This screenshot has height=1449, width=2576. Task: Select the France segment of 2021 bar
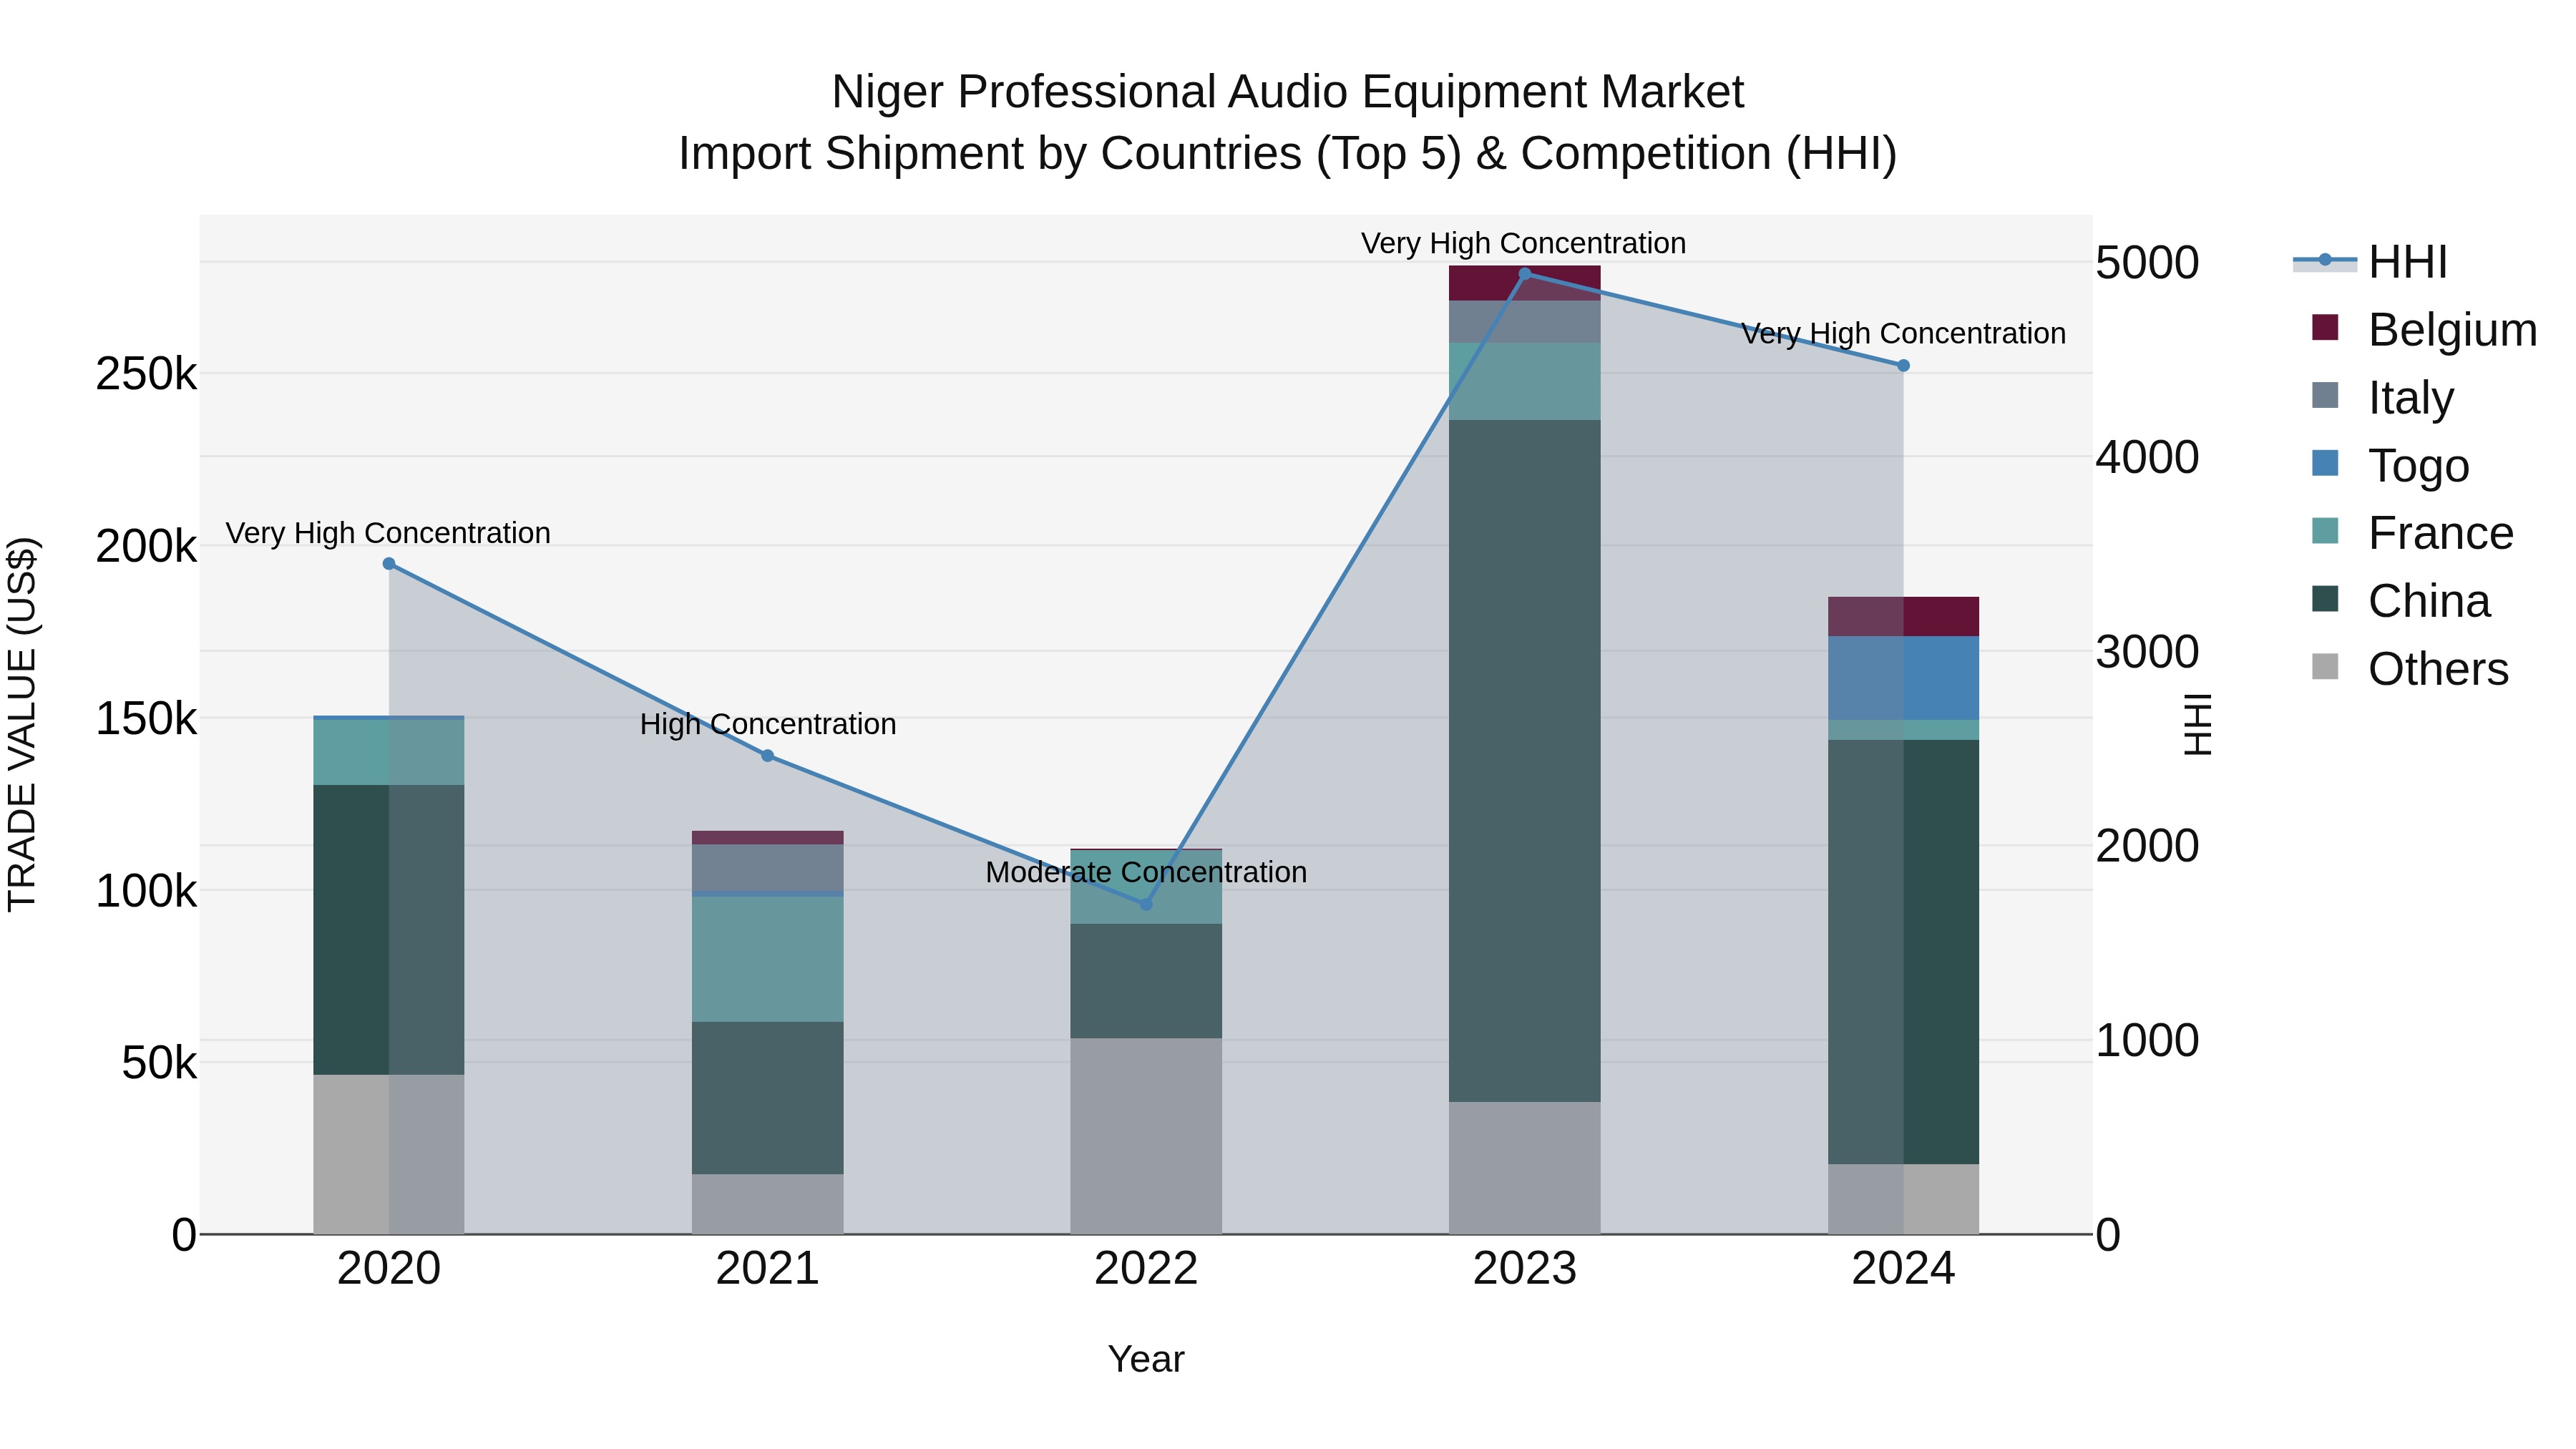(768, 959)
